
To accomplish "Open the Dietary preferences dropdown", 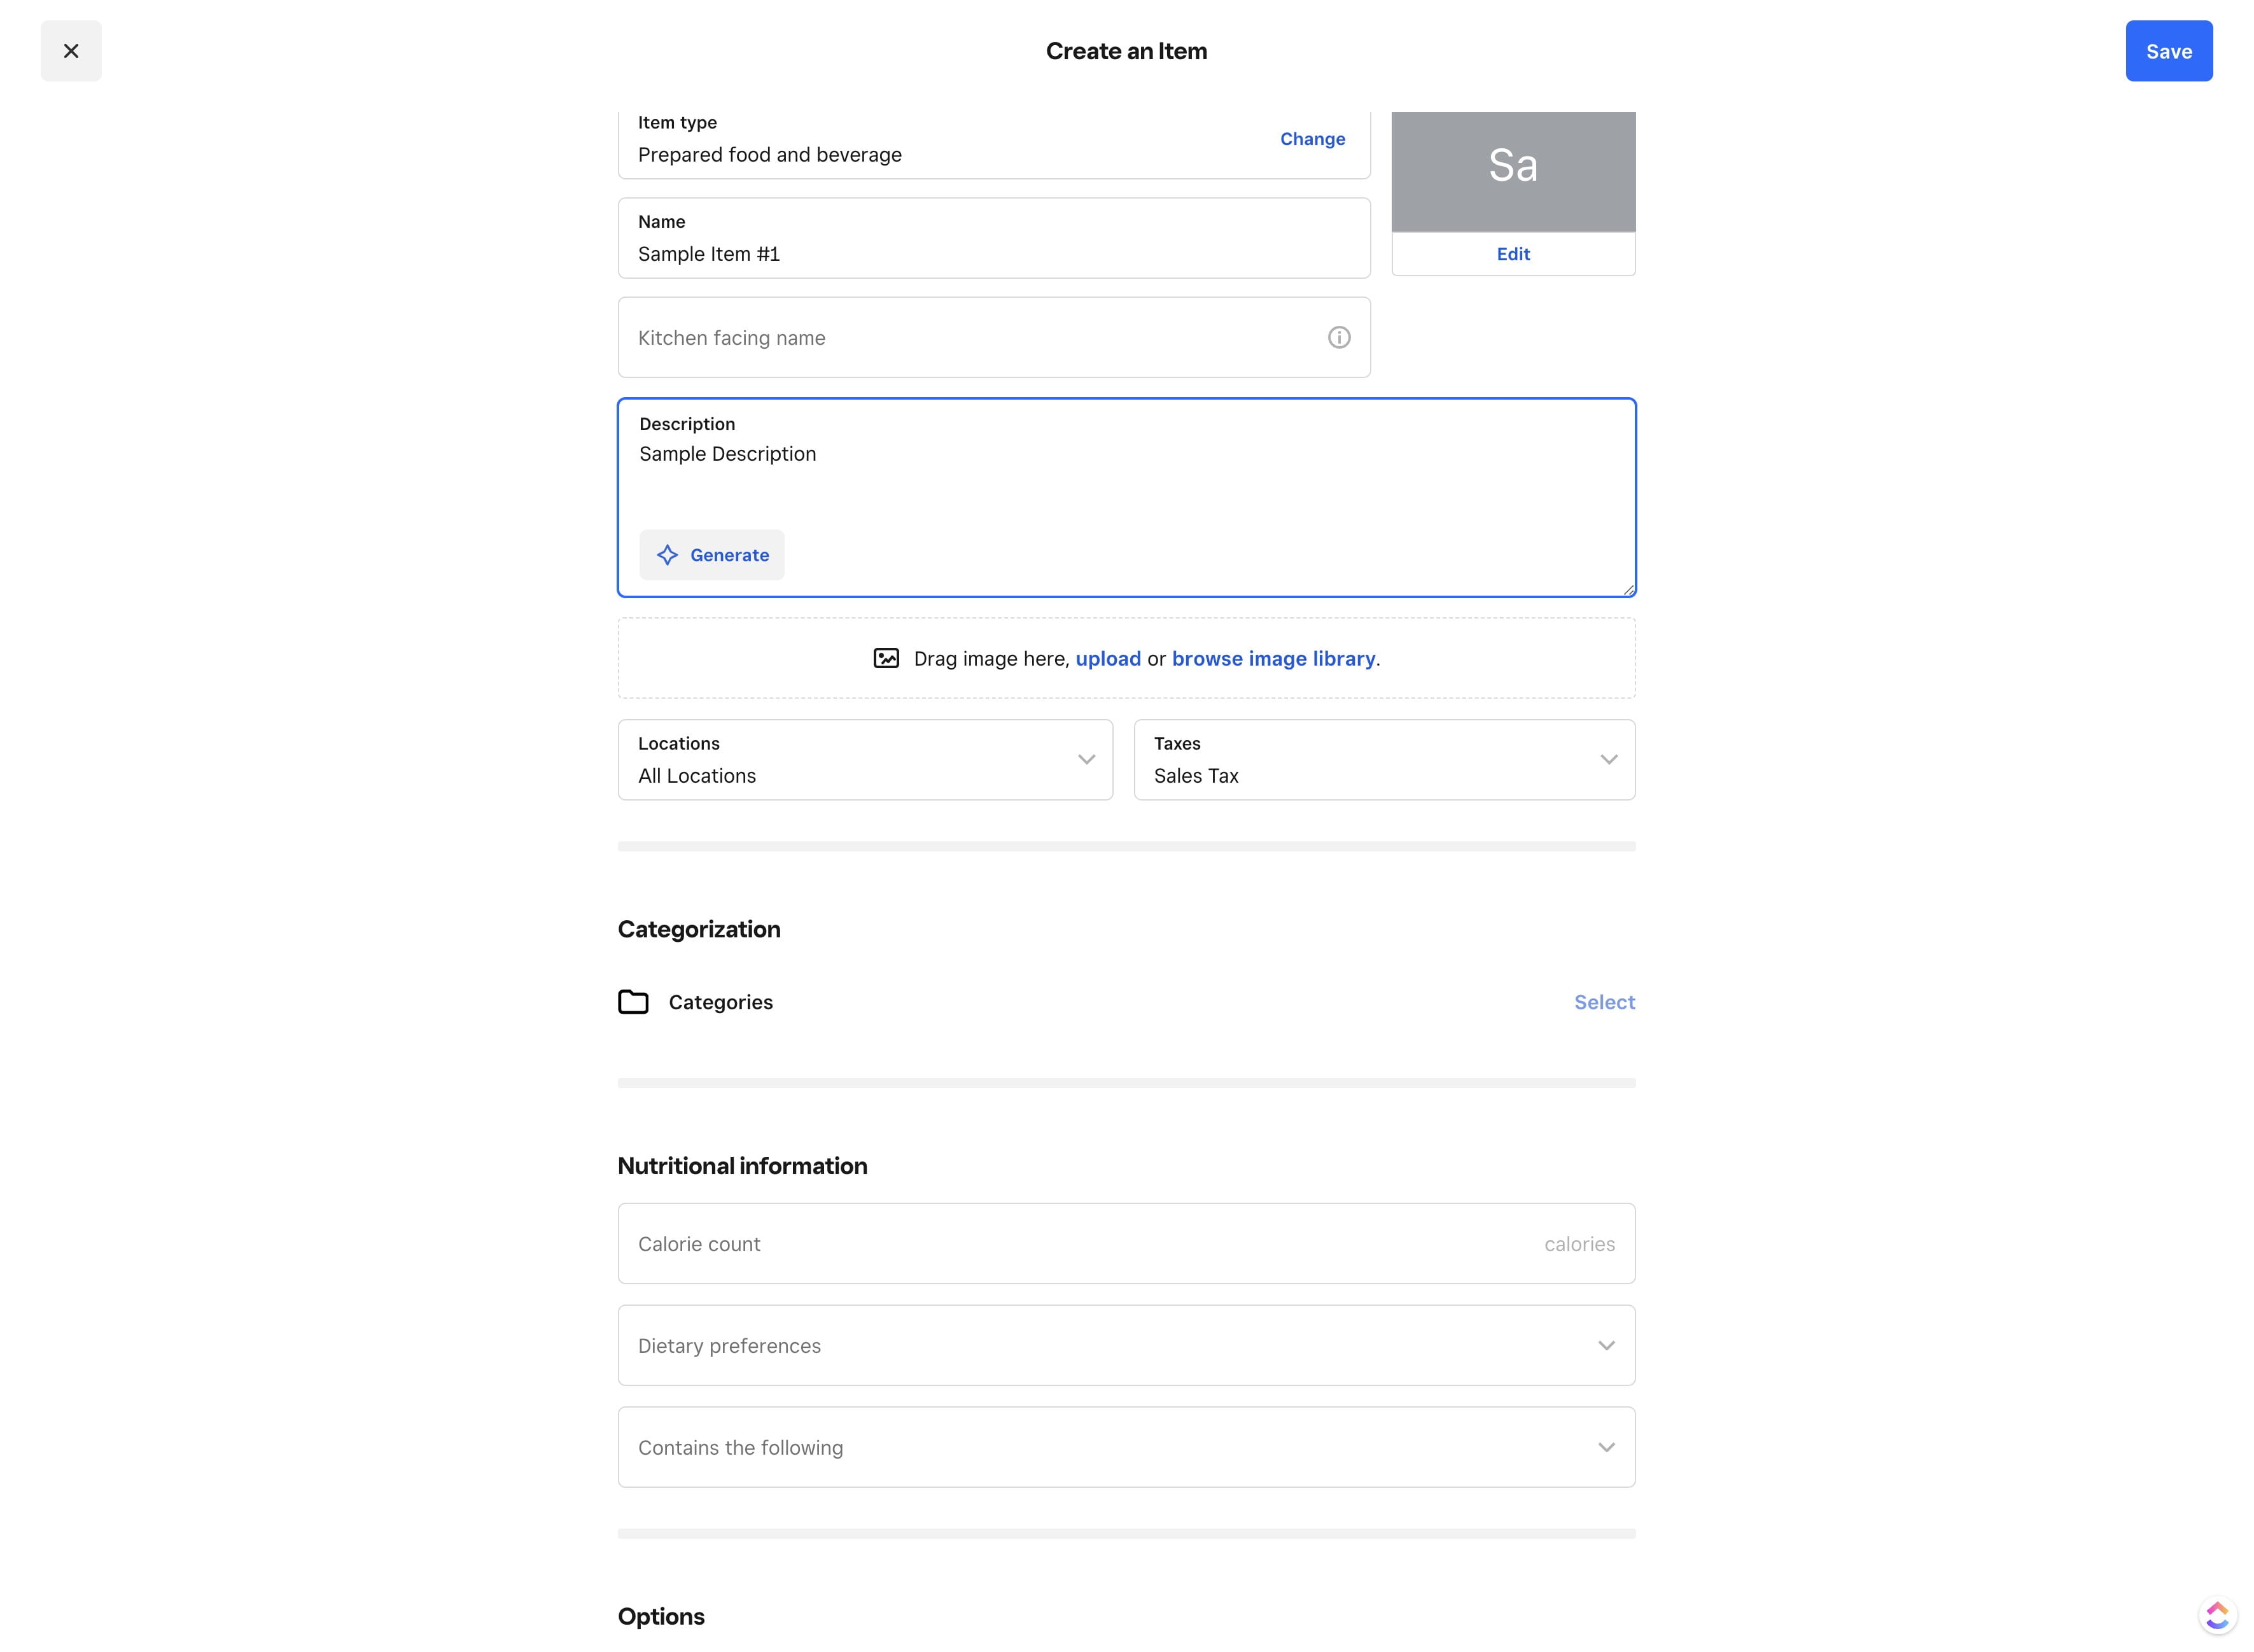I will point(1126,1346).
